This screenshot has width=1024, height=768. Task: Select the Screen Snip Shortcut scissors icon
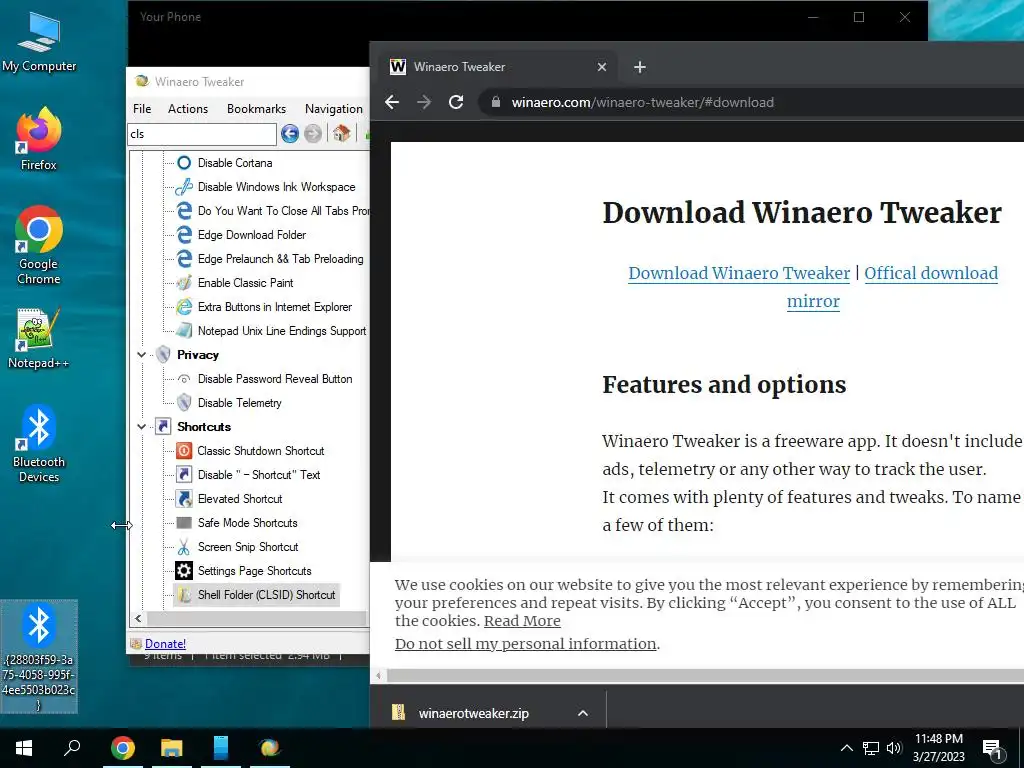pyautogui.click(x=184, y=547)
